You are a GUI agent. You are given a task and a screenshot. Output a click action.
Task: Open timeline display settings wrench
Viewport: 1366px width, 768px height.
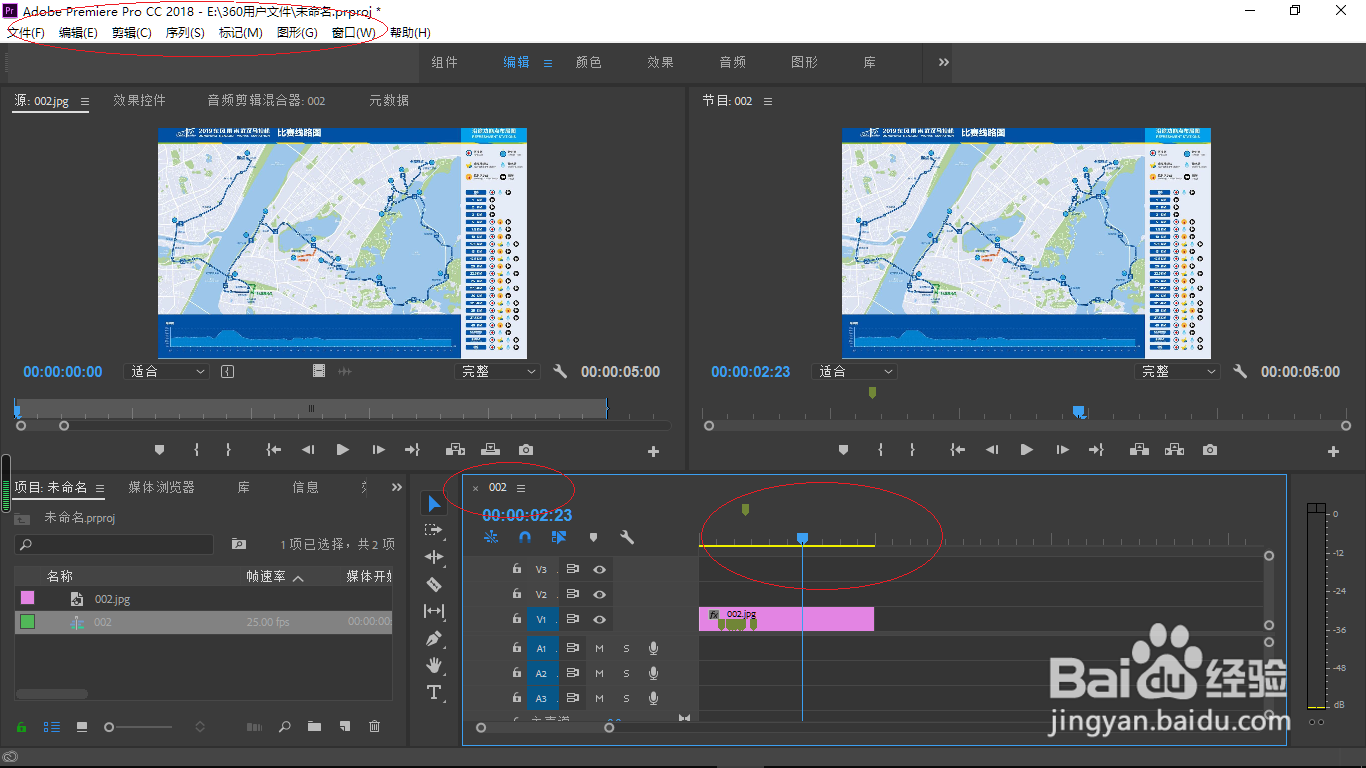point(627,537)
